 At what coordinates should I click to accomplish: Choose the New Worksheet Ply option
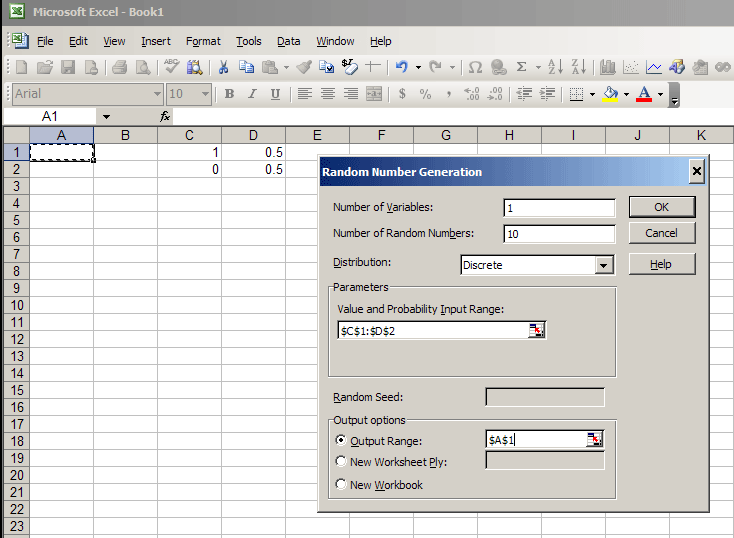[341, 462]
